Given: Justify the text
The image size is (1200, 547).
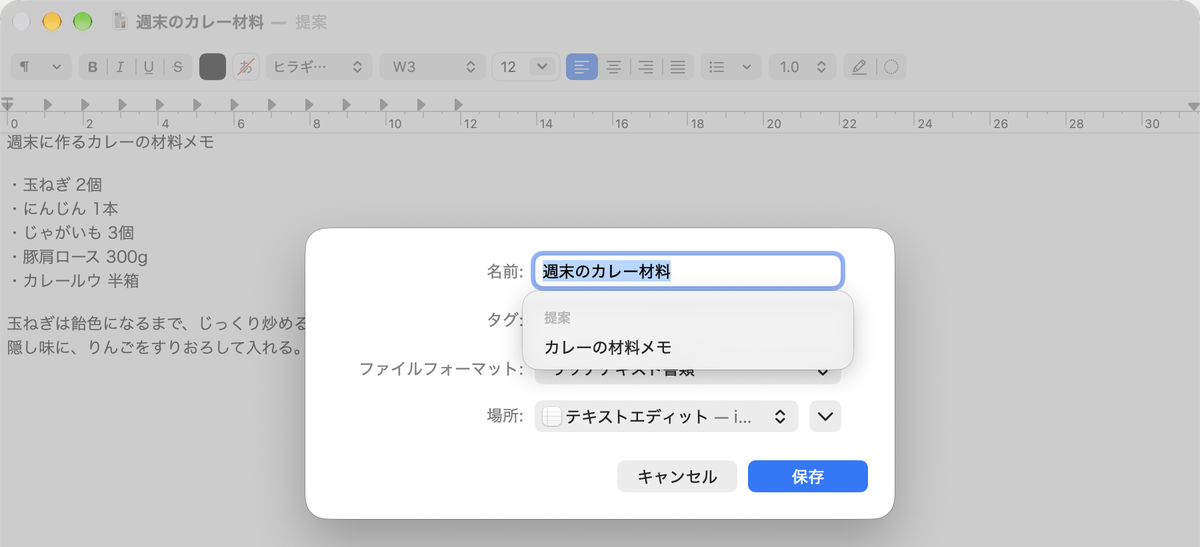Looking at the screenshot, I should [678, 67].
